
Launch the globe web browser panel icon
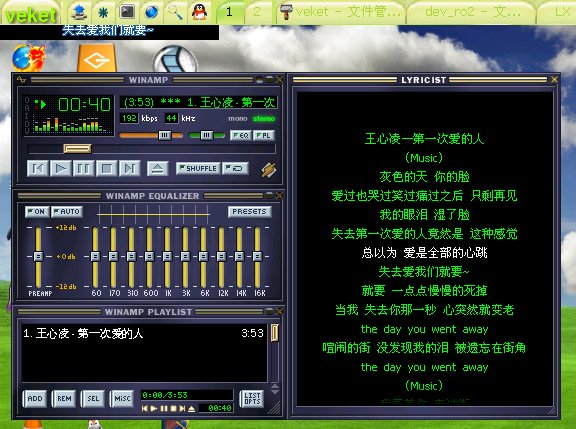pyautogui.click(x=151, y=12)
